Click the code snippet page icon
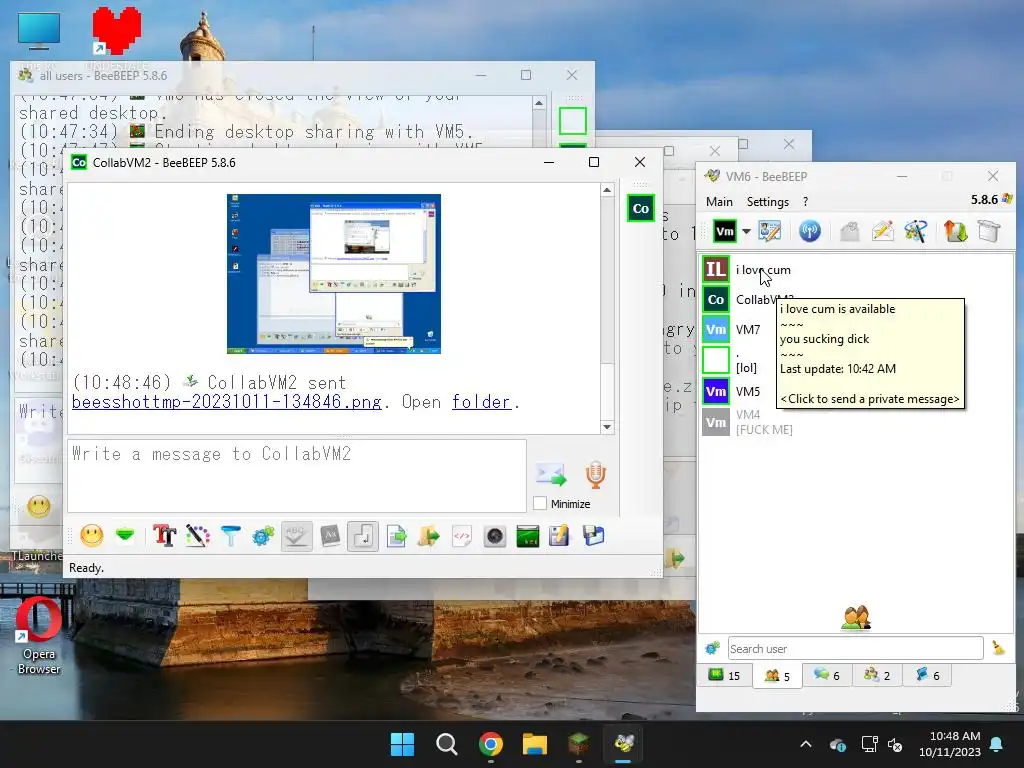This screenshot has height=768, width=1024. coord(462,536)
